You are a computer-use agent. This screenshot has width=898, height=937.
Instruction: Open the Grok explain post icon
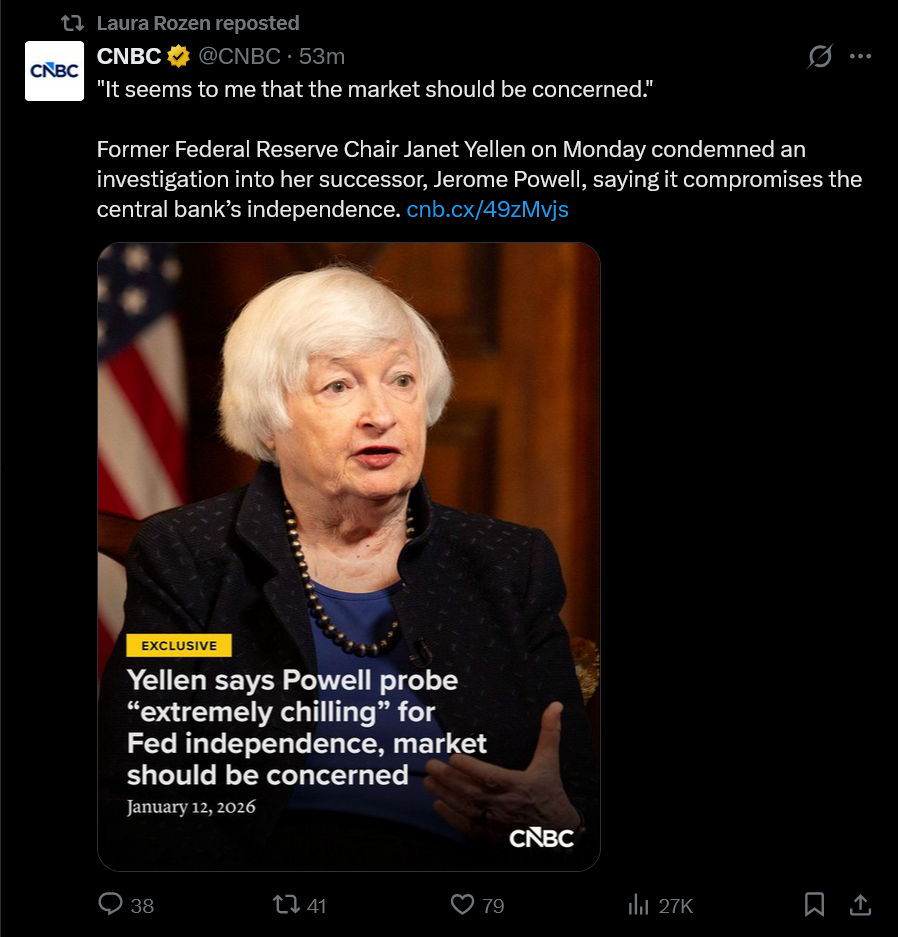point(820,56)
